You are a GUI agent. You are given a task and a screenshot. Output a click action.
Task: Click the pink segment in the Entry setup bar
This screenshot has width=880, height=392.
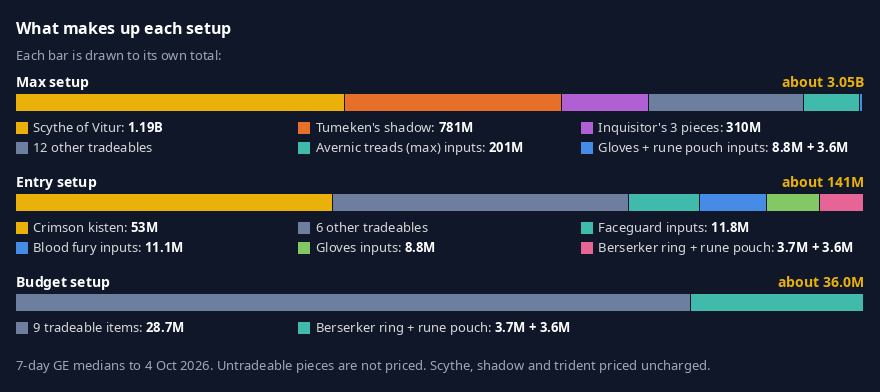point(841,203)
